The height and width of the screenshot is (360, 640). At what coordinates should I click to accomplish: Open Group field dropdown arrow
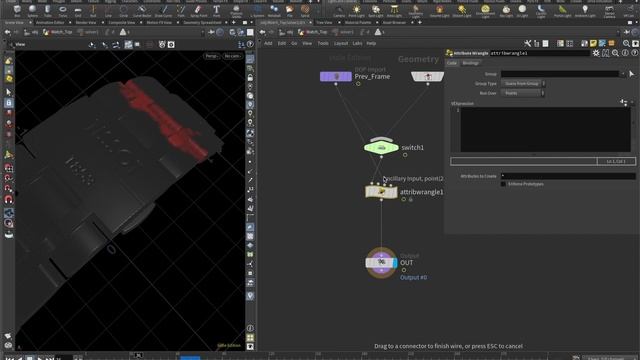(623, 74)
